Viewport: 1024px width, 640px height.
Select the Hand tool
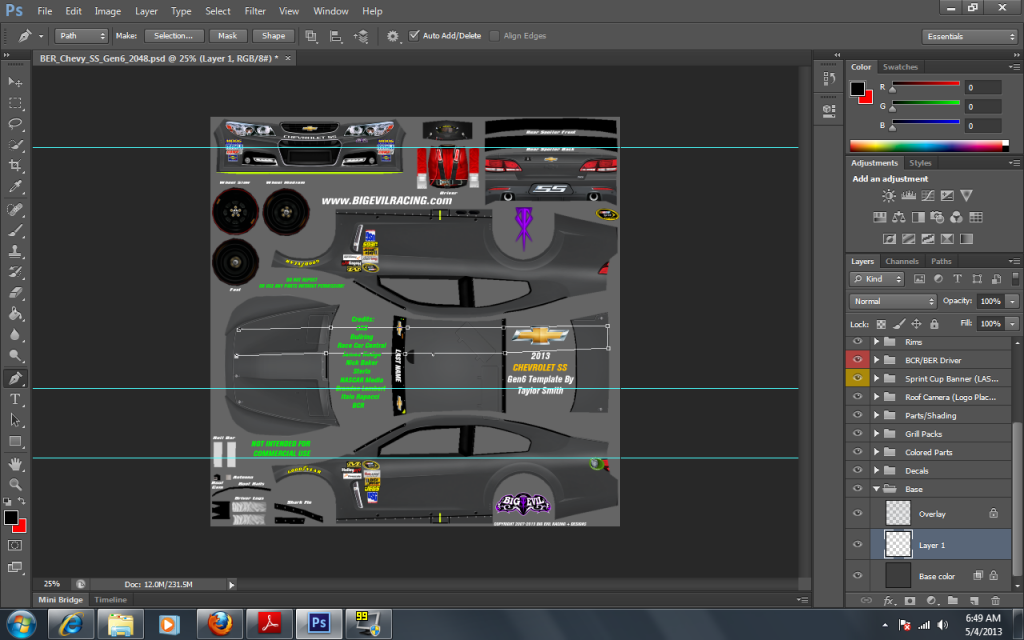(x=15, y=464)
